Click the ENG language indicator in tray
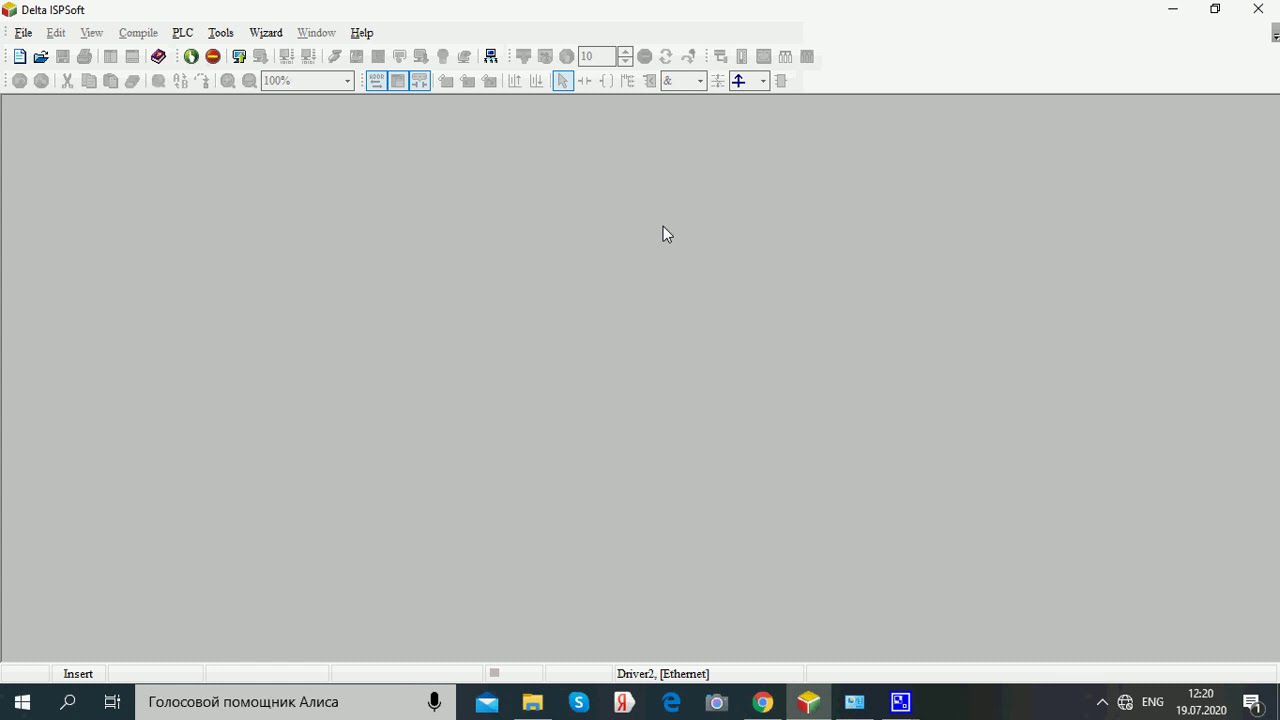The width and height of the screenshot is (1280, 720). pyautogui.click(x=1153, y=702)
